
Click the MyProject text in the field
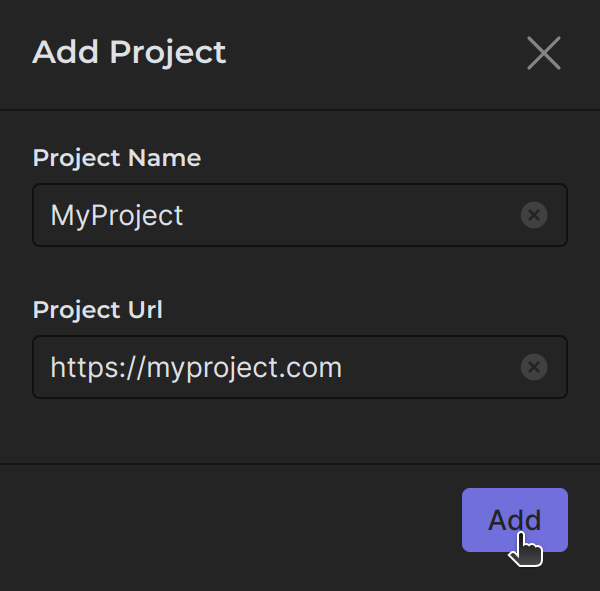coord(117,215)
